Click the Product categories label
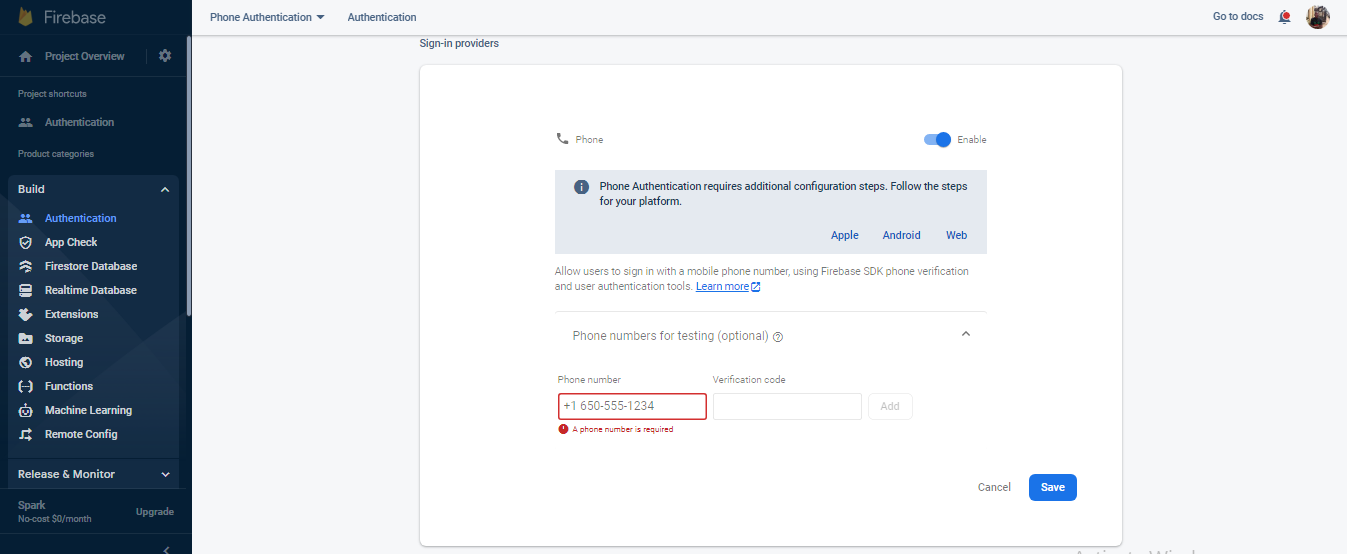1347x554 pixels. [x=56, y=154]
